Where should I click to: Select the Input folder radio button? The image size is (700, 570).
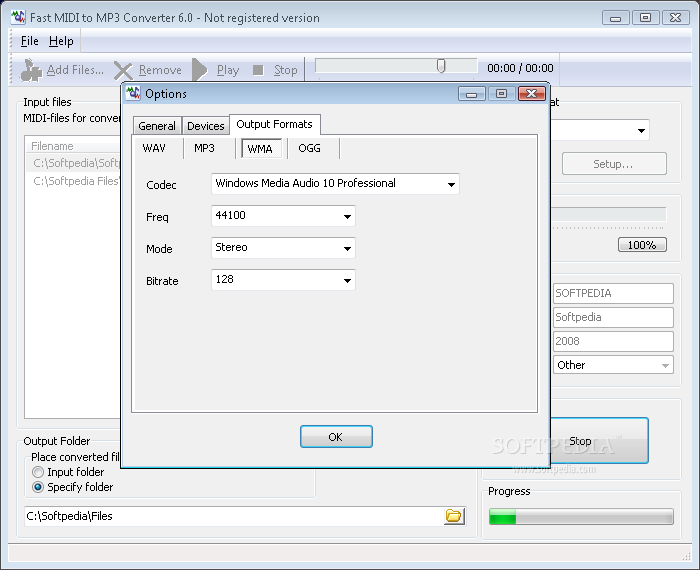[x=38, y=472]
